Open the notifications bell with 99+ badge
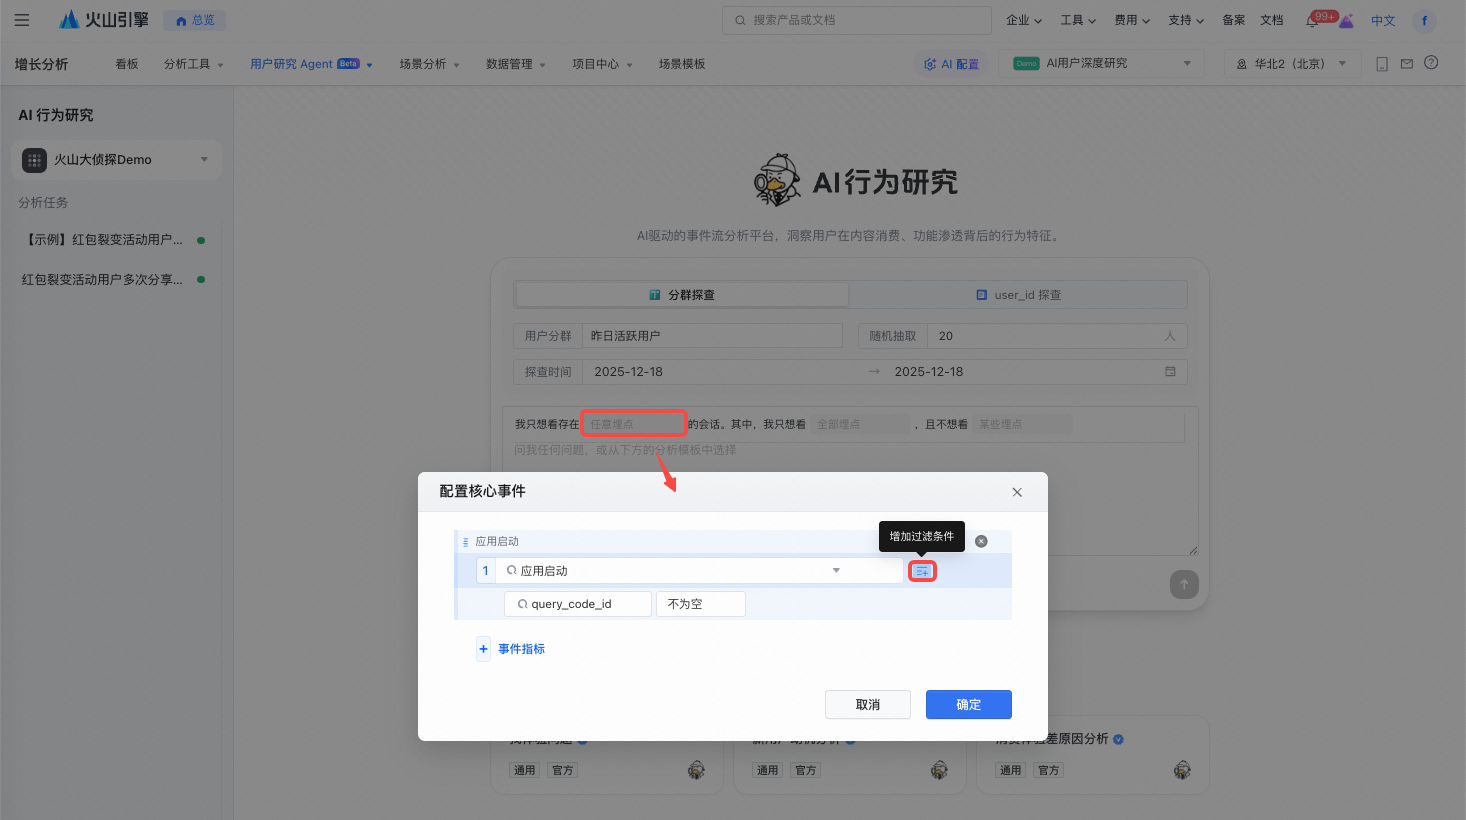Image resolution: width=1466 pixels, height=820 pixels. tap(1313, 20)
